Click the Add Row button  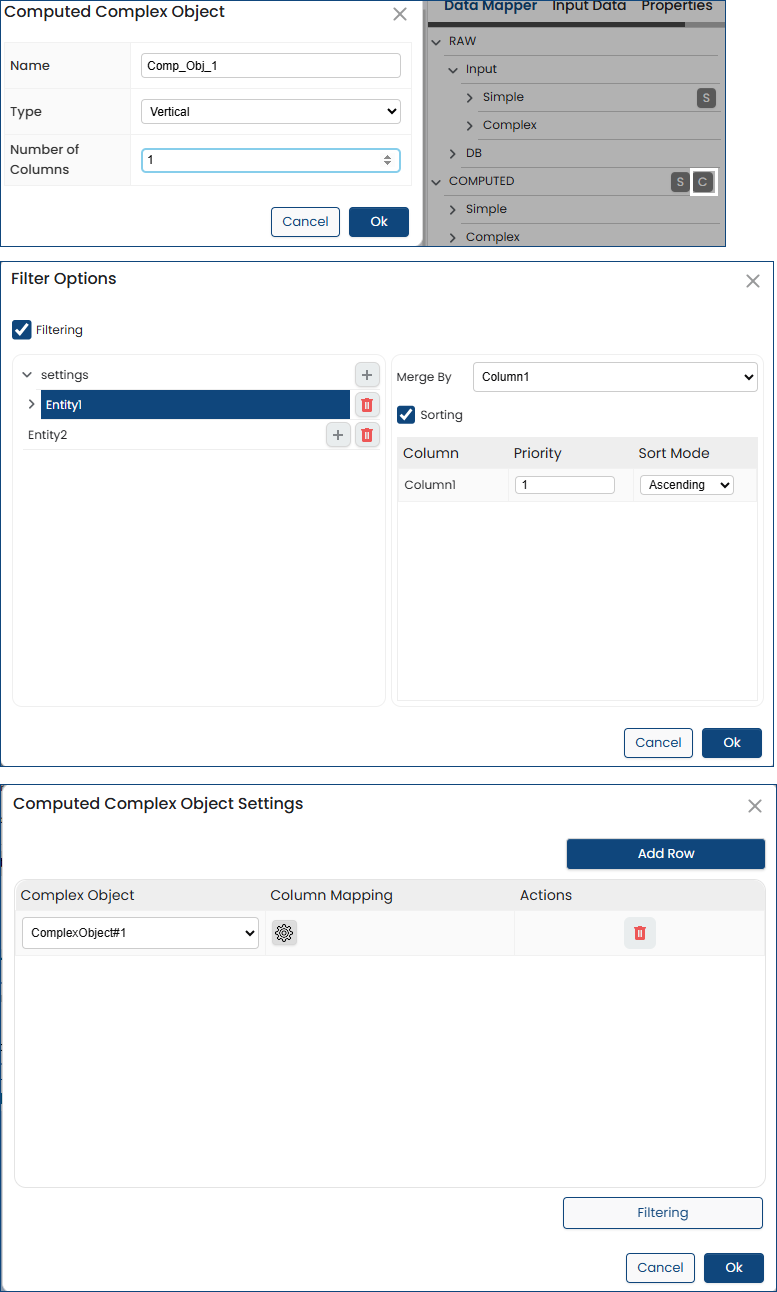(665, 854)
